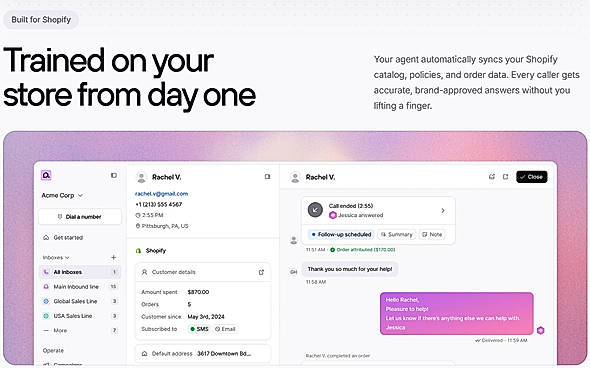Click the person icon beside Customer details

[144, 272]
